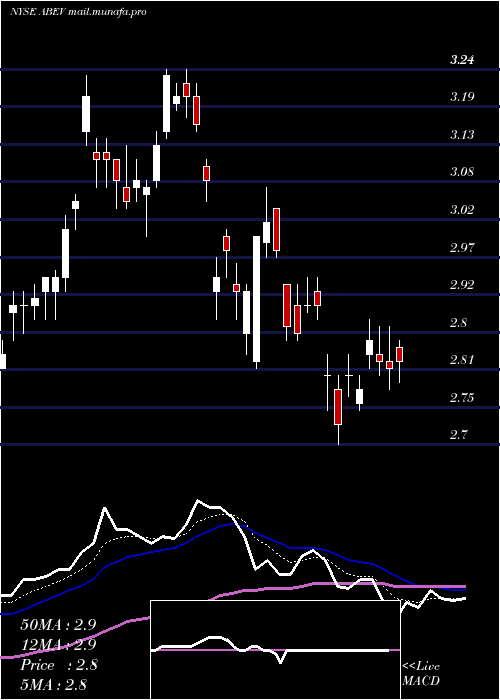Click the 2.75 price axis label
Image resolution: width=500 pixels, height=700 pixels.
(x=462, y=397)
